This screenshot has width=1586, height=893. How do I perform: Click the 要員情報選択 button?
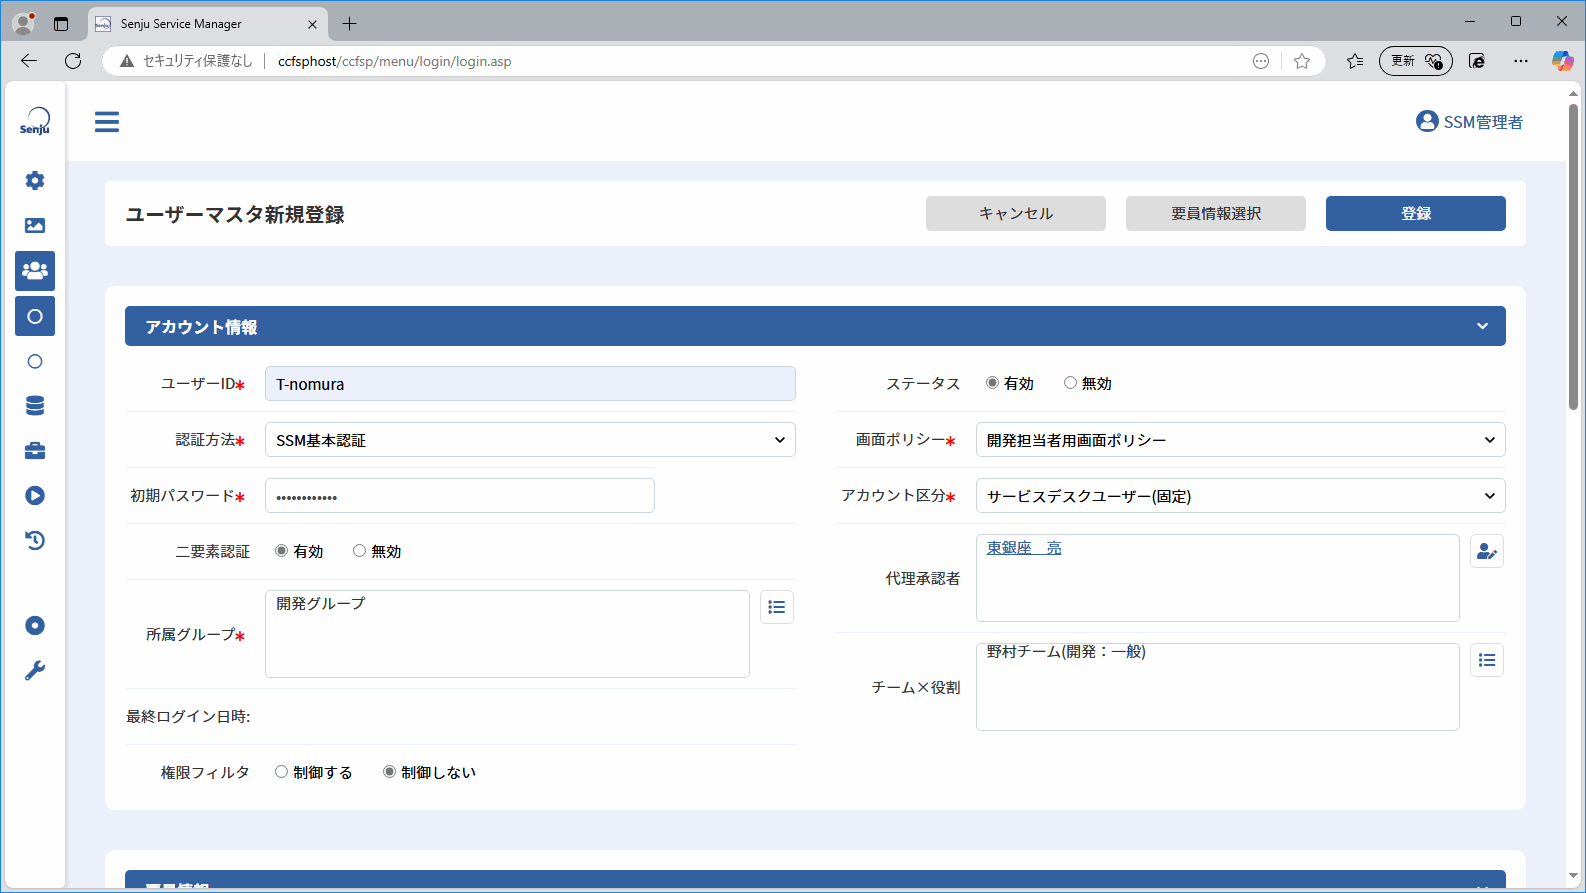click(x=1216, y=213)
